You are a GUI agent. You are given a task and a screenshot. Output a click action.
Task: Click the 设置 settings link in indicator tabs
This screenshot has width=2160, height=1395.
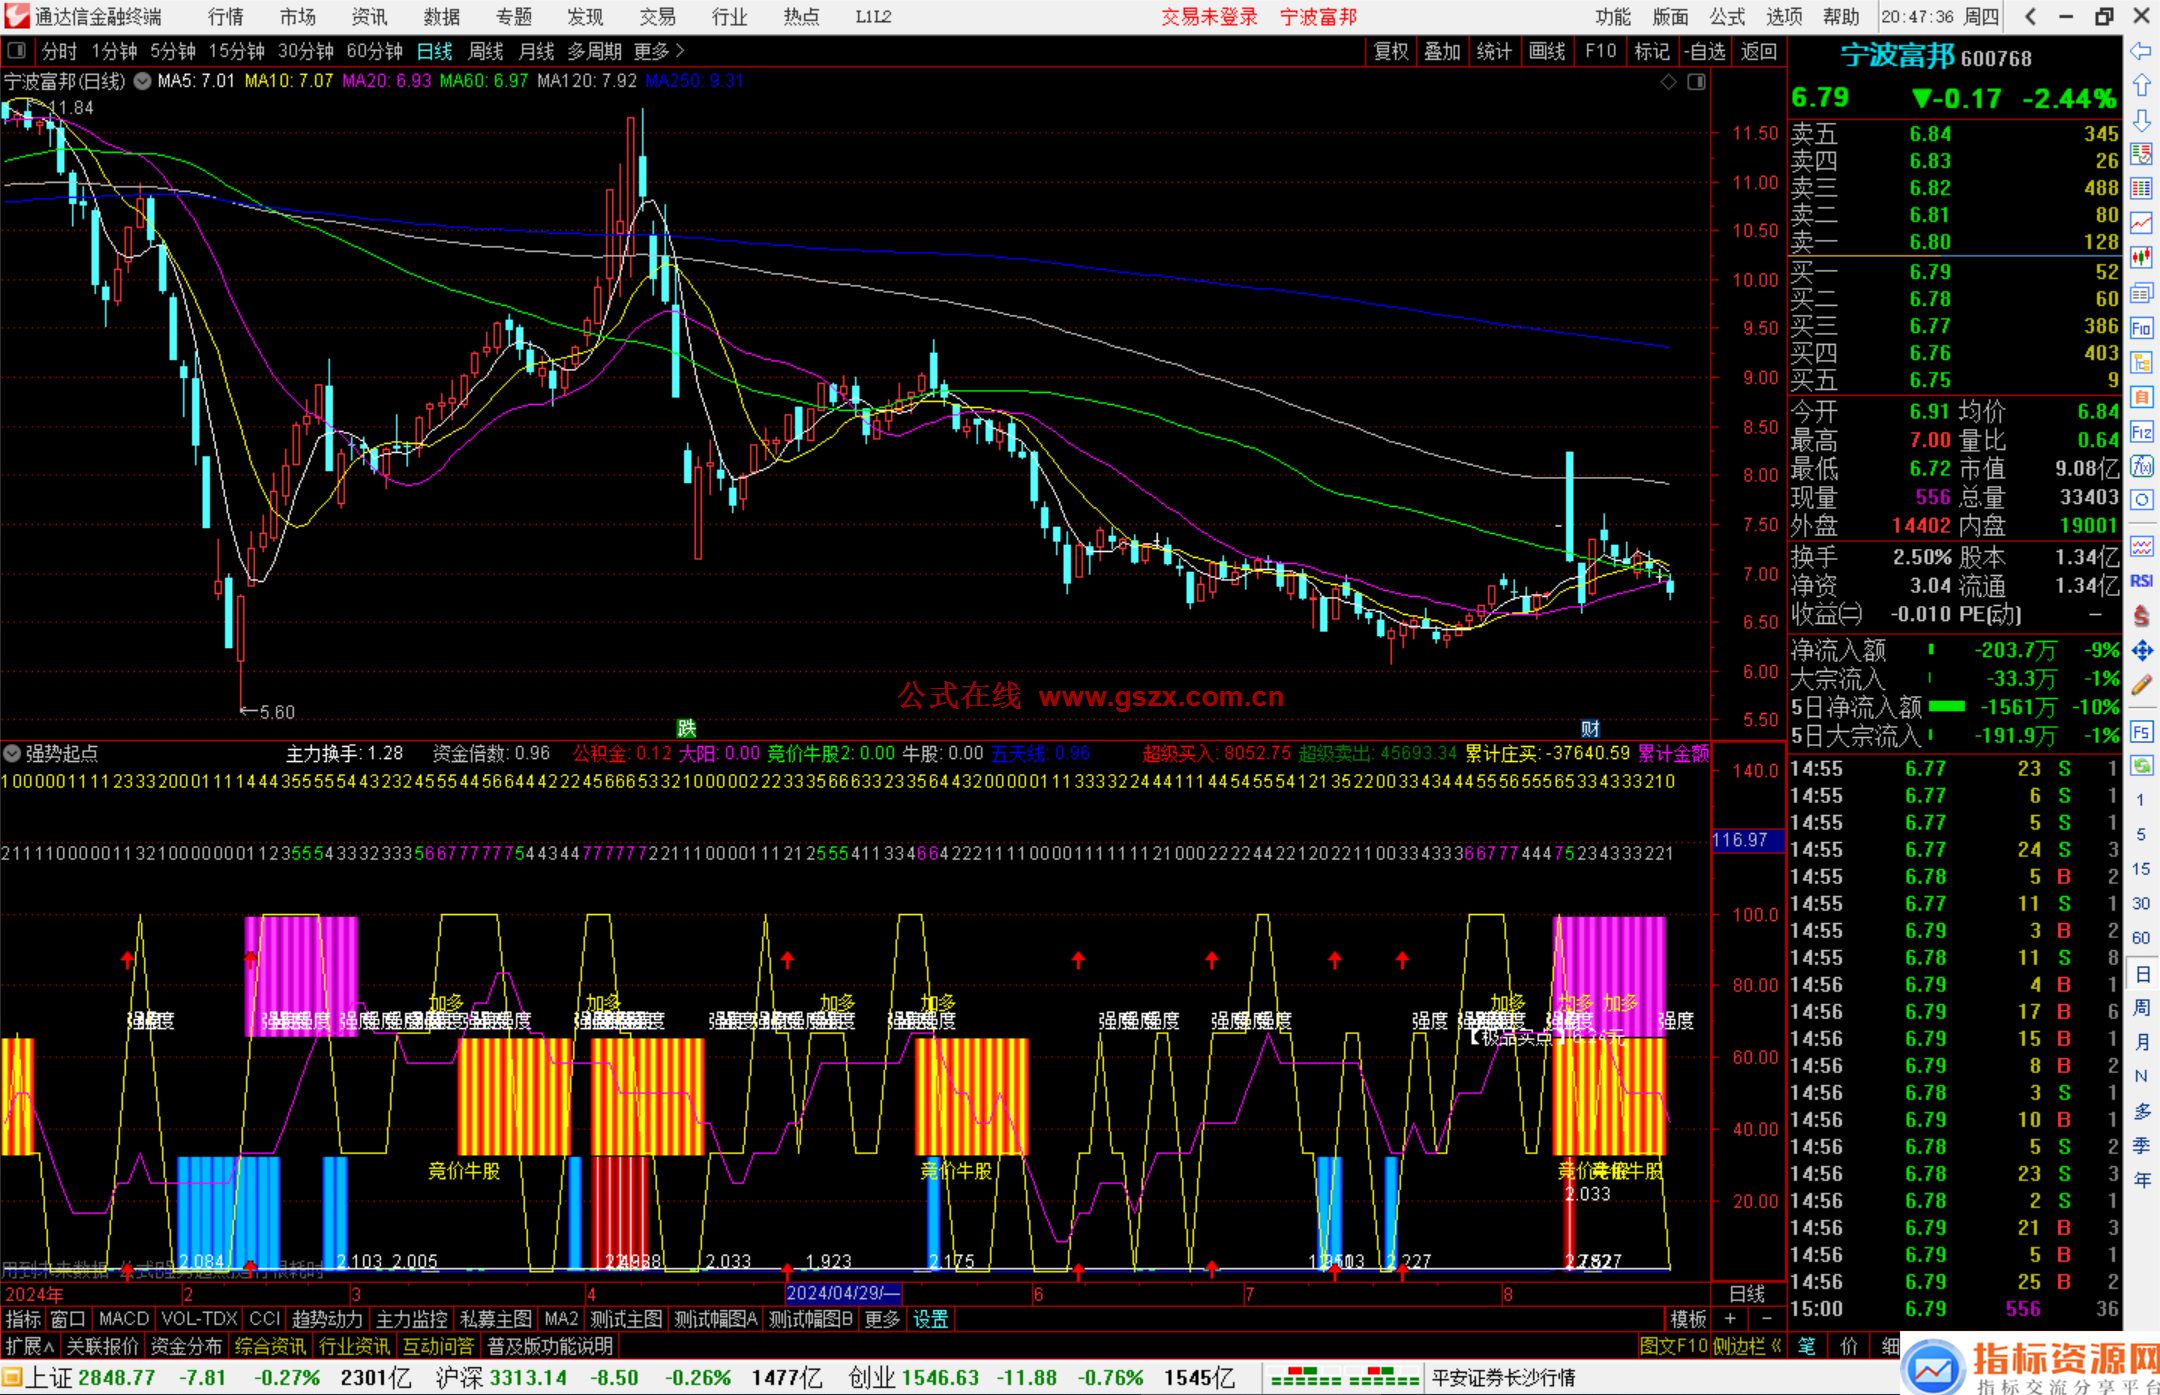pos(930,1319)
